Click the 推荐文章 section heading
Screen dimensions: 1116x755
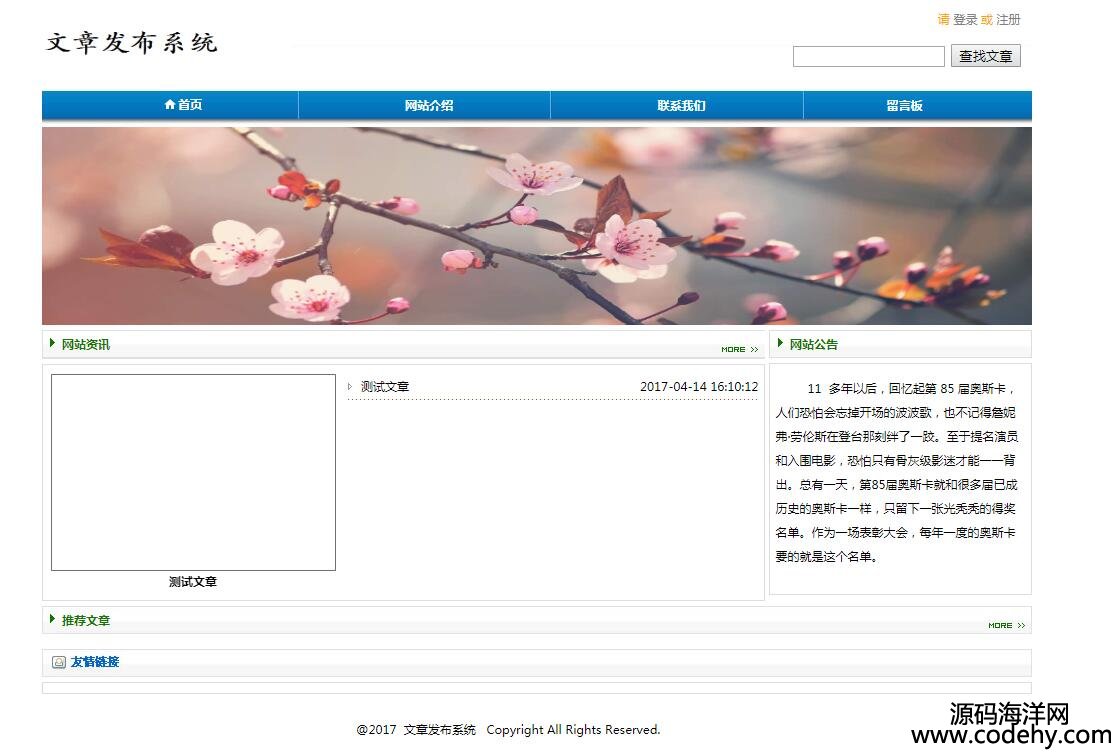click(x=85, y=621)
